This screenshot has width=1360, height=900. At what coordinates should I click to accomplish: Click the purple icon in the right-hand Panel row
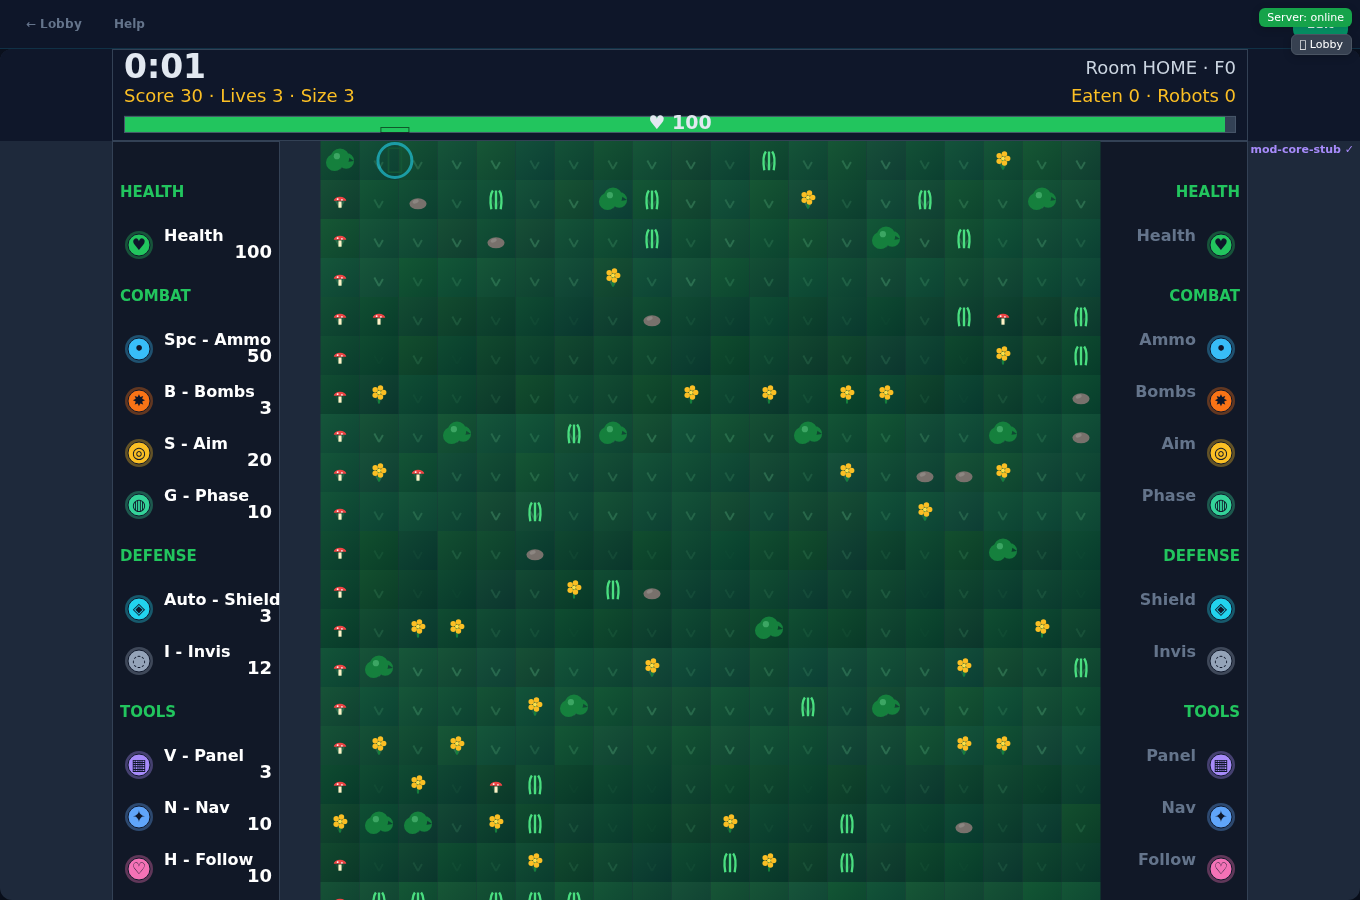tap(1221, 765)
